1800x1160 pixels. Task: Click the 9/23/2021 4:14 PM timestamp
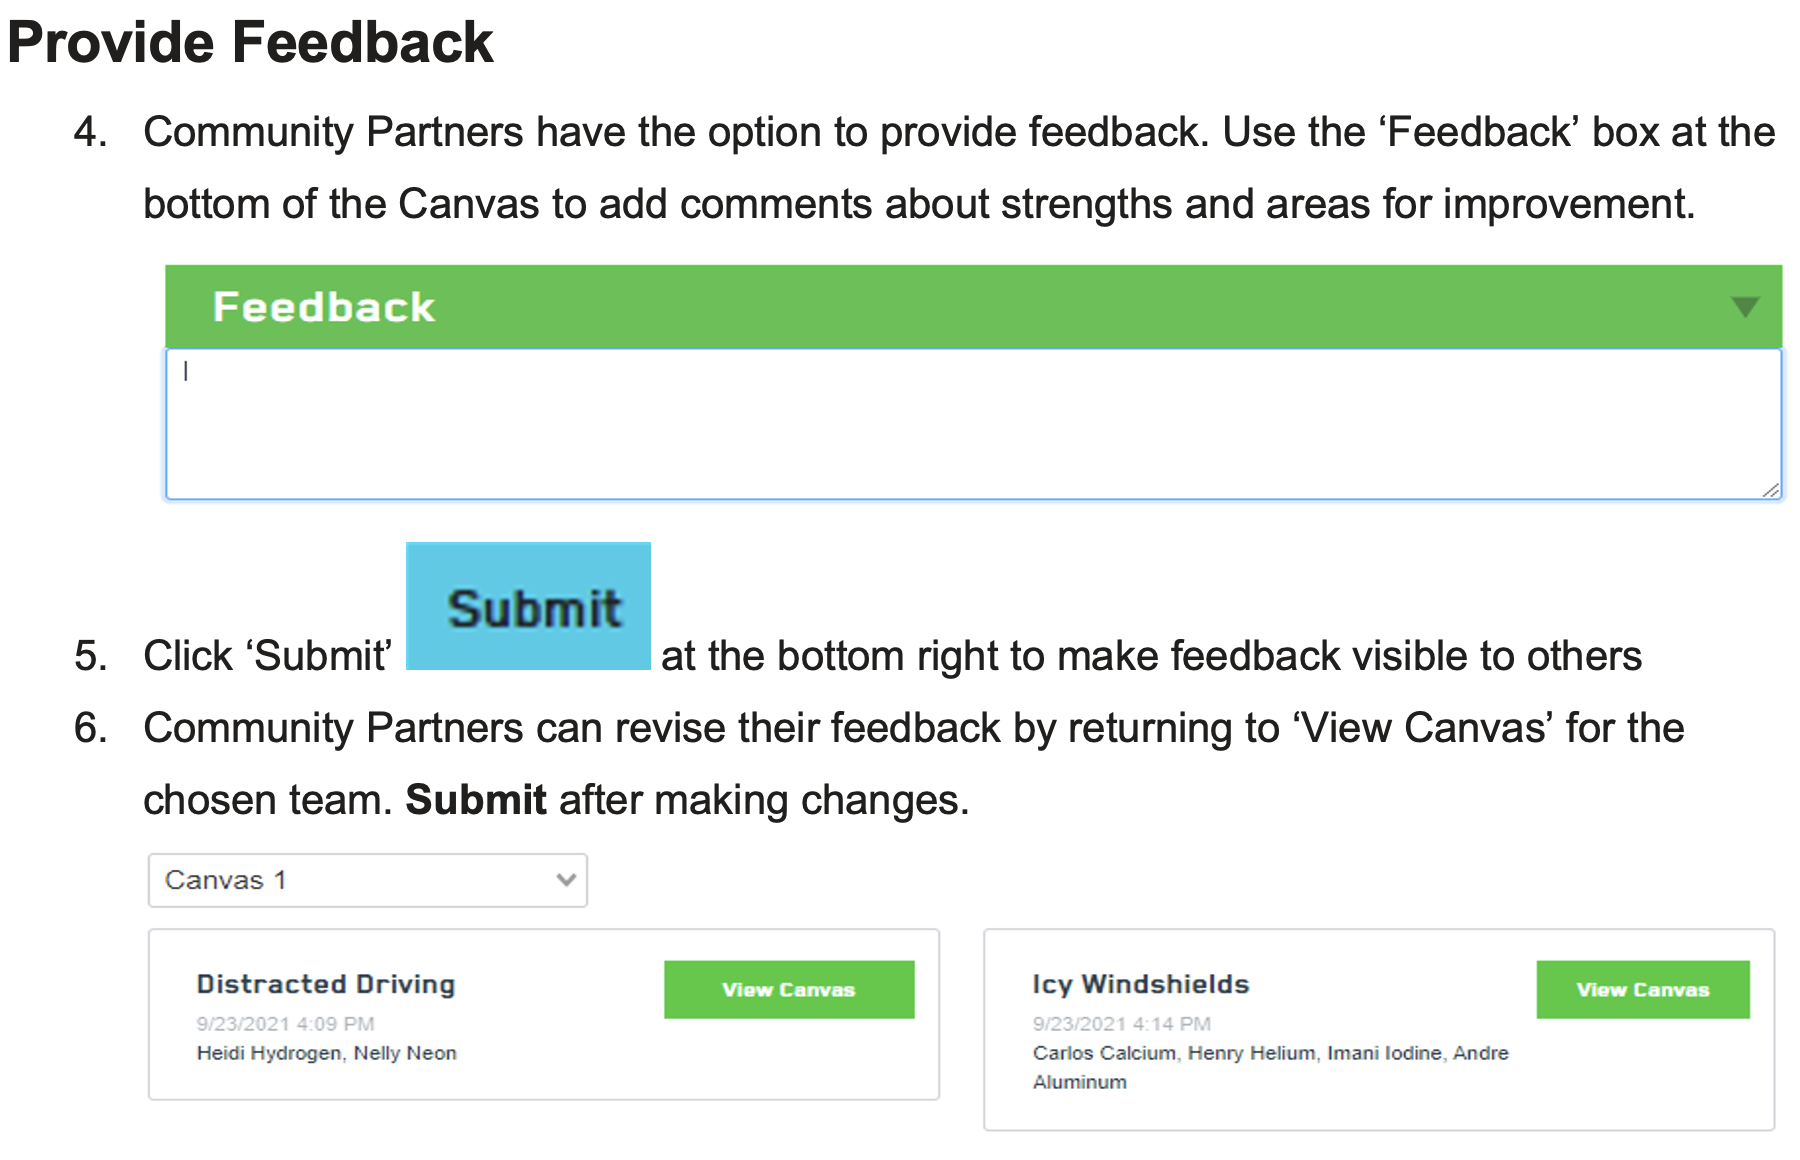pyautogui.click(x=1121, y=1023)
